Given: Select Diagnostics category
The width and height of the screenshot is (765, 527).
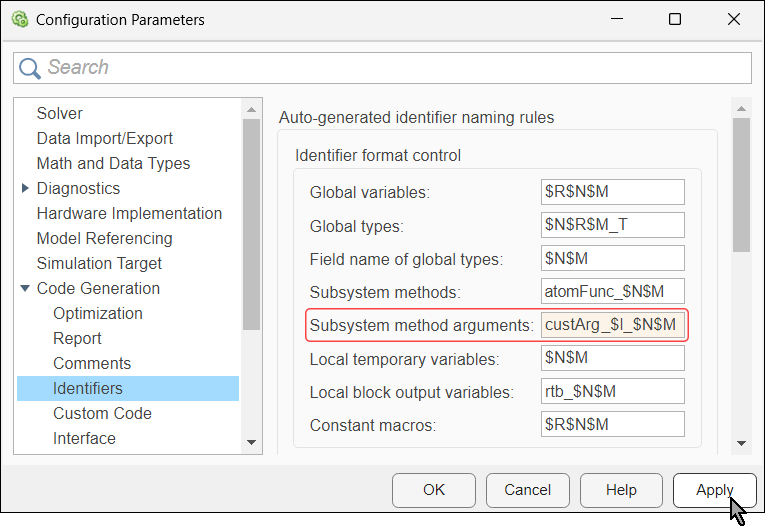Looking at the screenshot, I should point(78,188).
